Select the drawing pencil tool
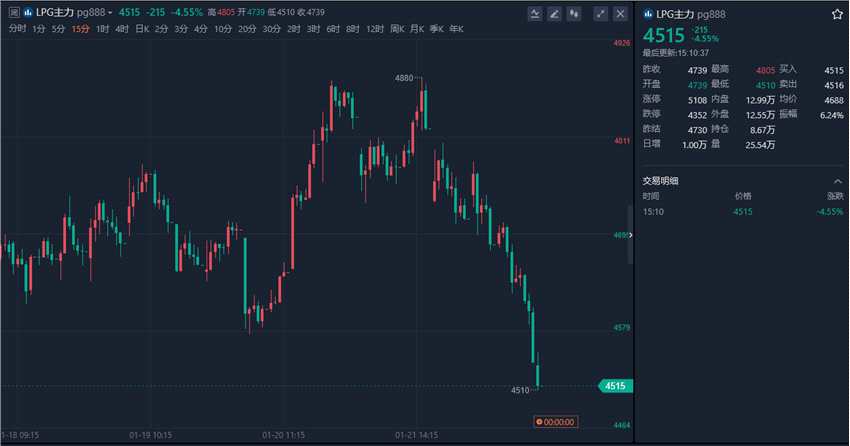 (555, 14)
